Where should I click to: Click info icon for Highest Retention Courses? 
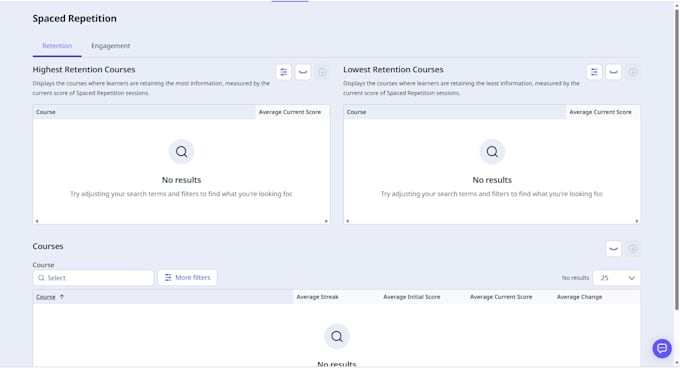pos(322,72)
